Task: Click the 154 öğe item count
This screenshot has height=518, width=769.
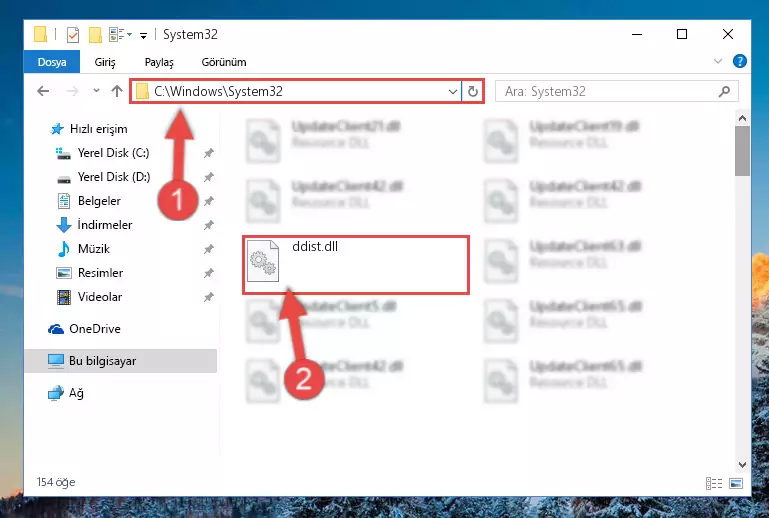Action: tap(56, 482)
